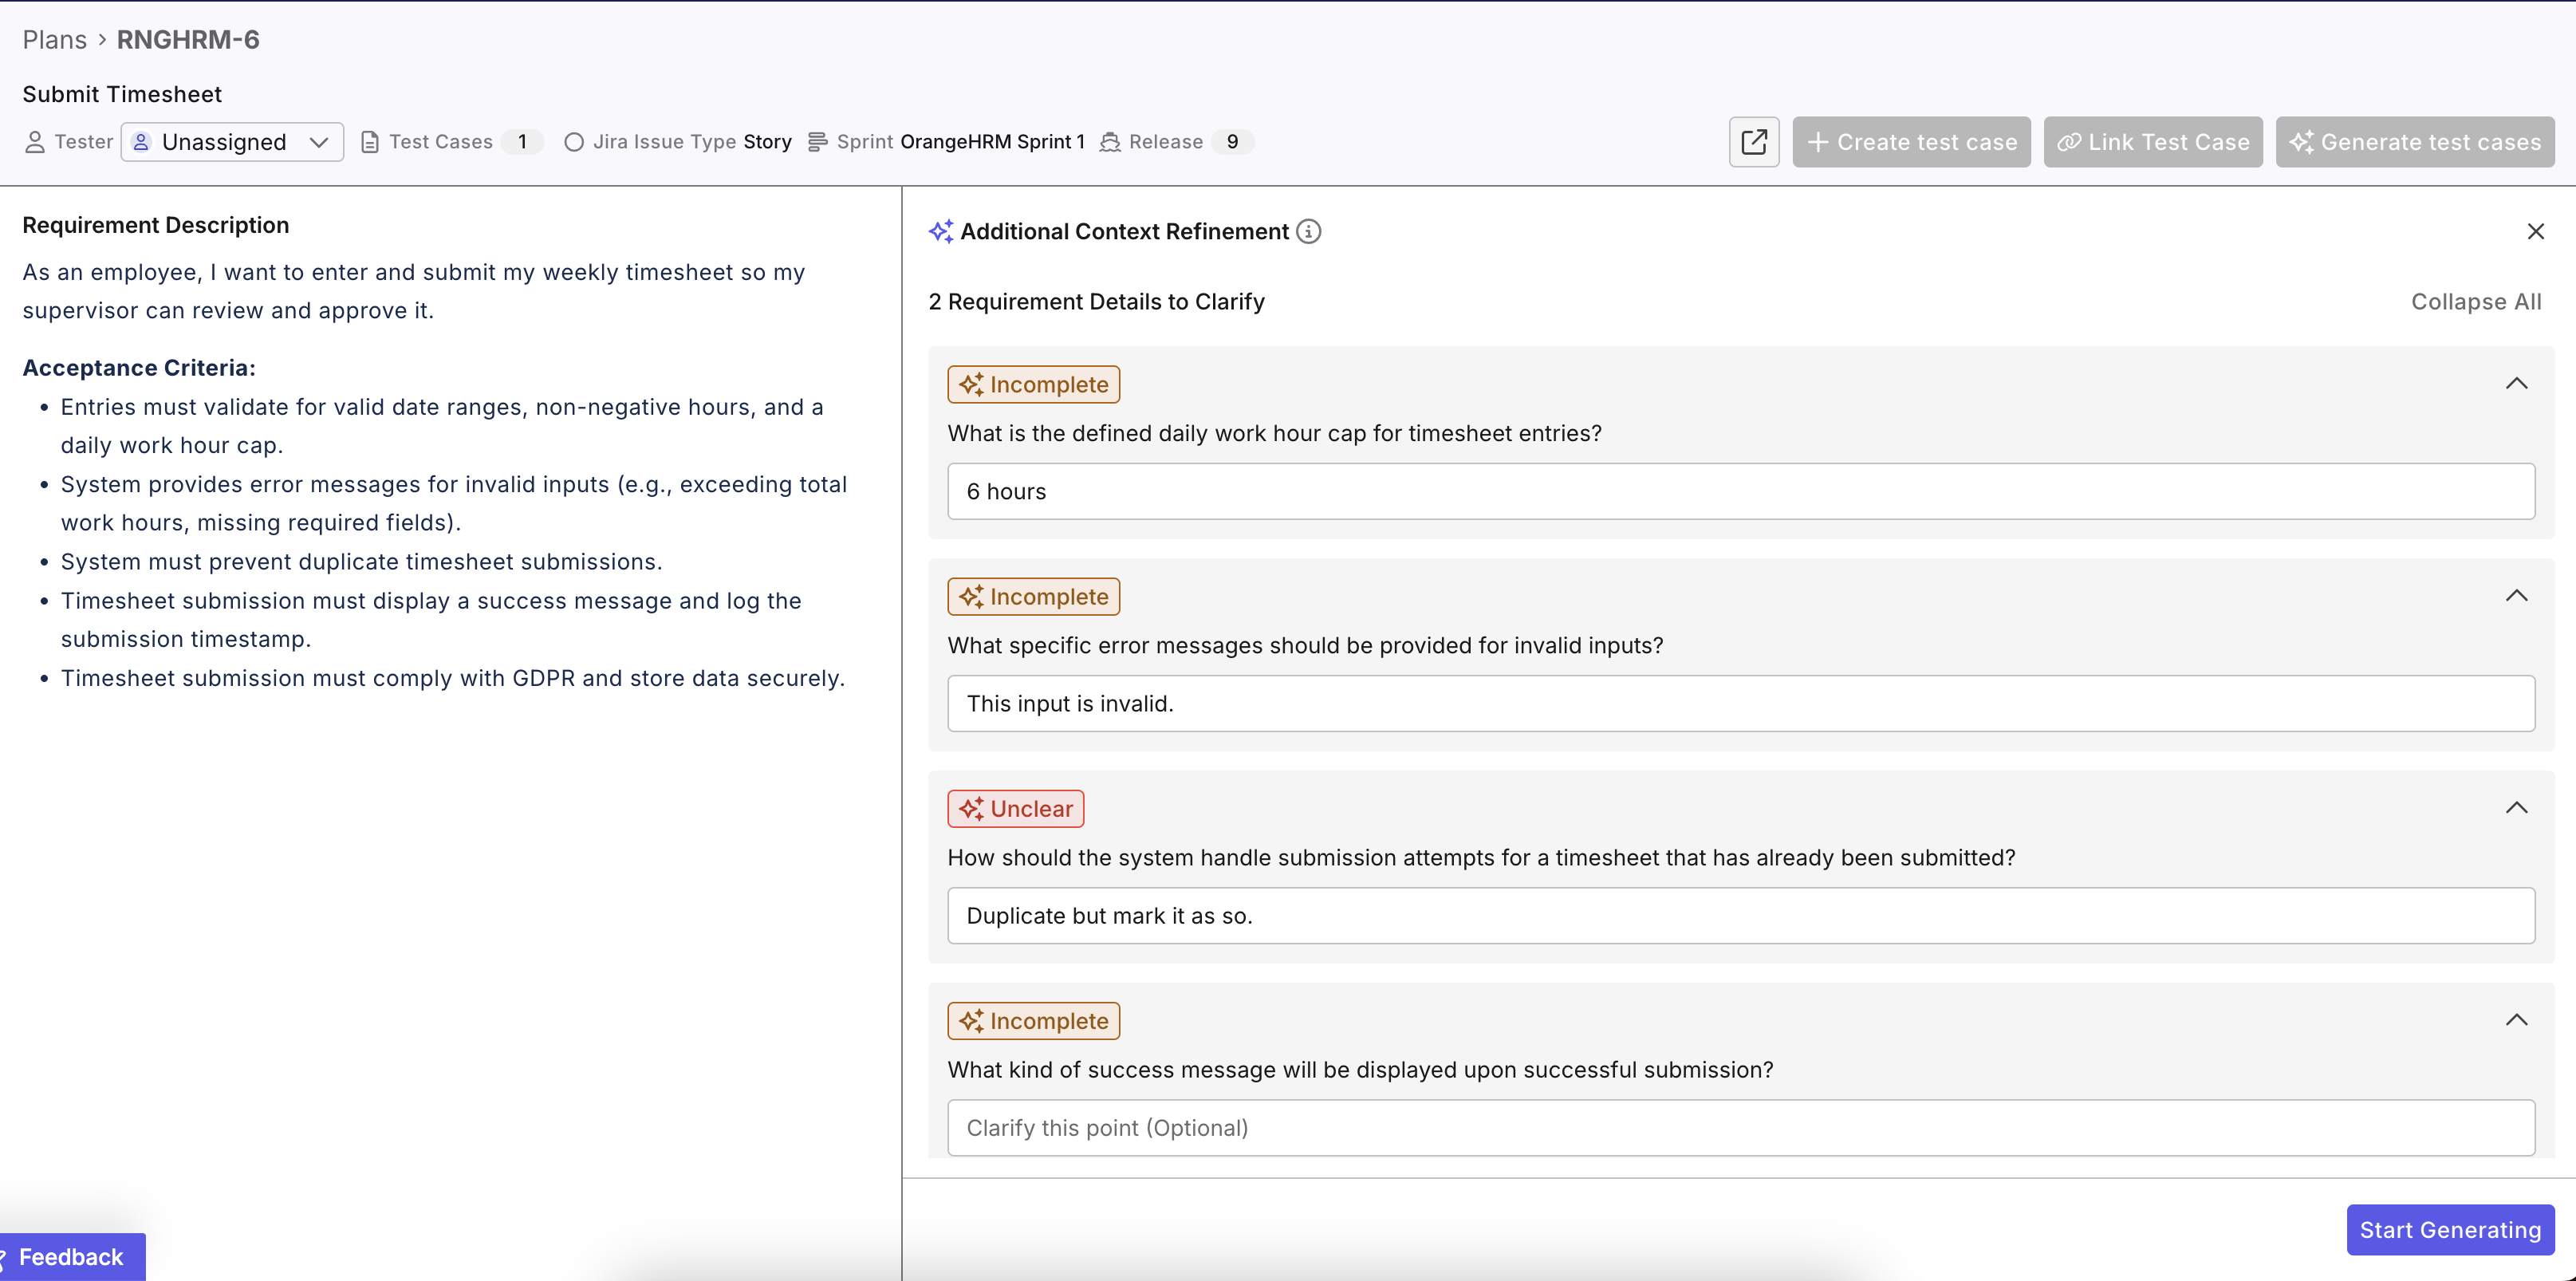The height and width of the screenshot is (1281, 2576).
Task: Click the Tester avatar icon
Action: 35,142
